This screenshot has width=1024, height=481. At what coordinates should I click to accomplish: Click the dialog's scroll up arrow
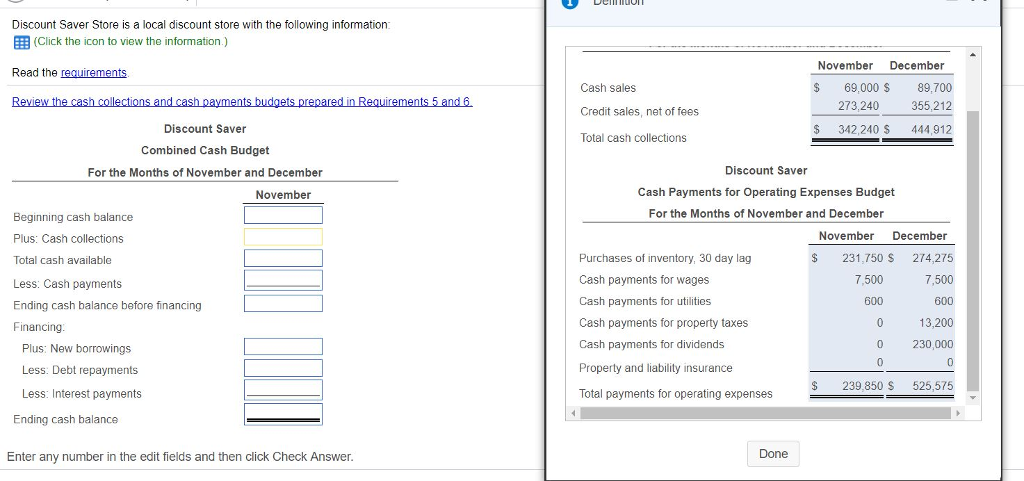973,54
